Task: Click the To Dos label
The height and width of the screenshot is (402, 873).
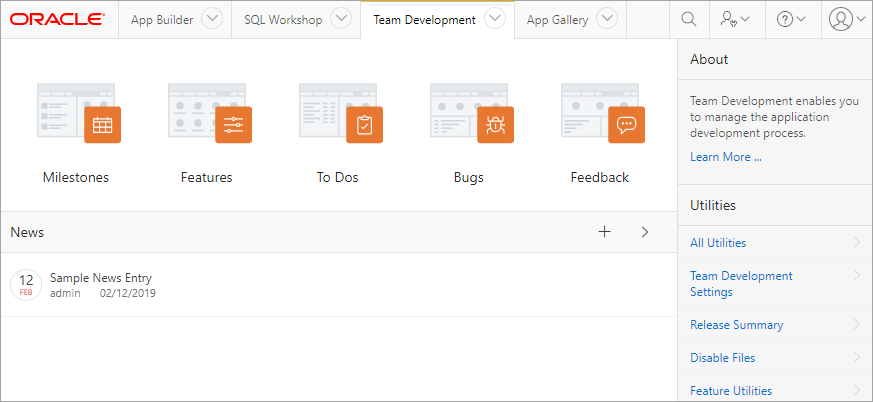Action: tap(337, 178)
